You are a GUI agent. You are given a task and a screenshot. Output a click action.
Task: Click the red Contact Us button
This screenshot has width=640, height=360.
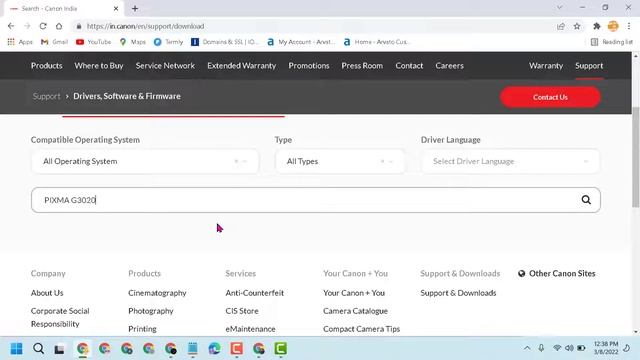[550, 97]
